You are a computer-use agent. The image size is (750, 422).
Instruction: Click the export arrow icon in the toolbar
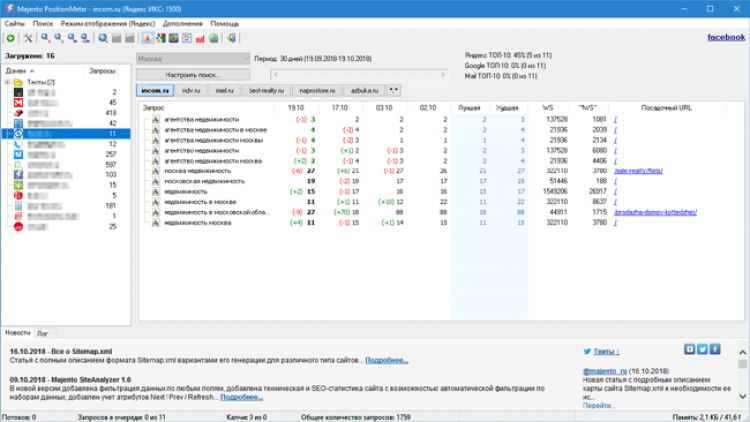[232, 38]
